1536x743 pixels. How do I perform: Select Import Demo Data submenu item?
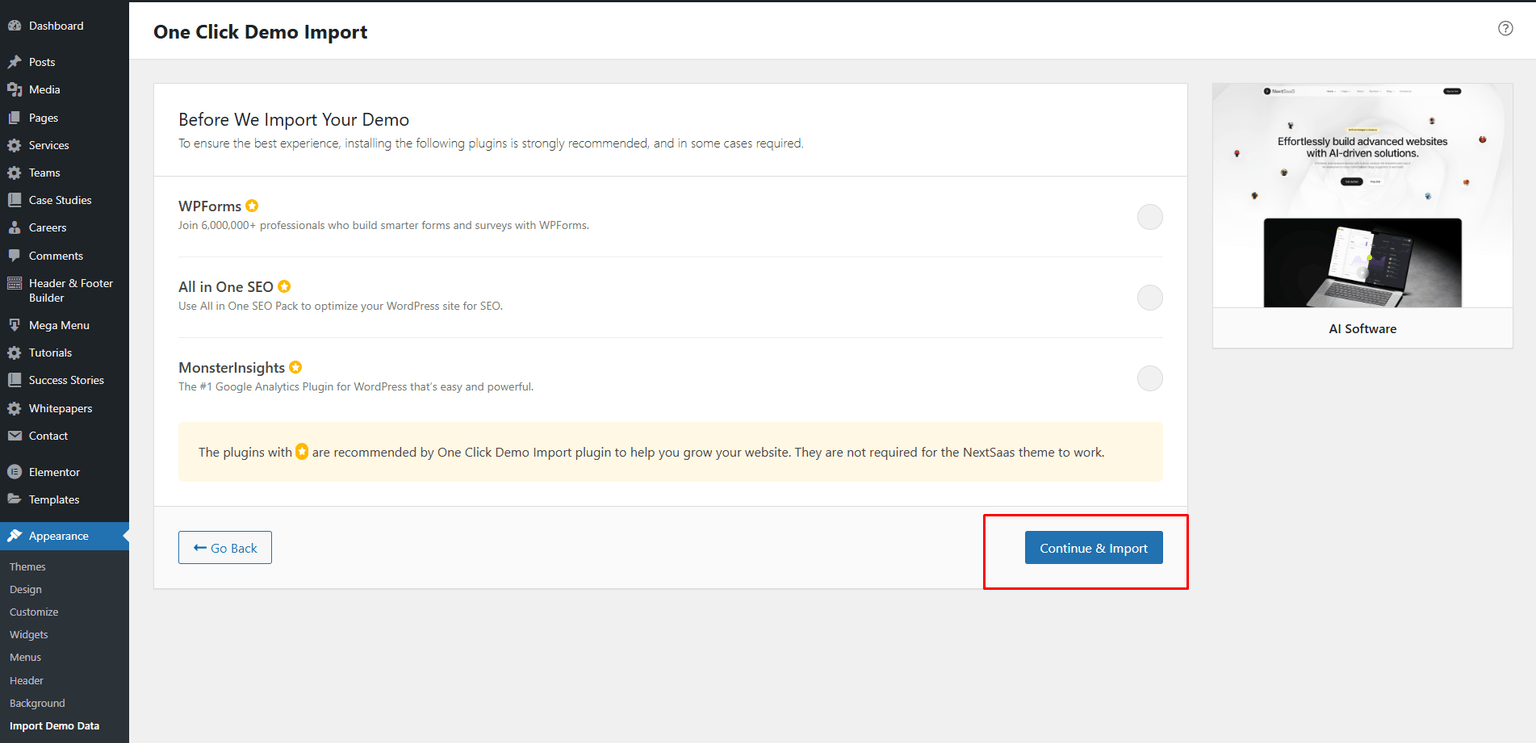54,726
